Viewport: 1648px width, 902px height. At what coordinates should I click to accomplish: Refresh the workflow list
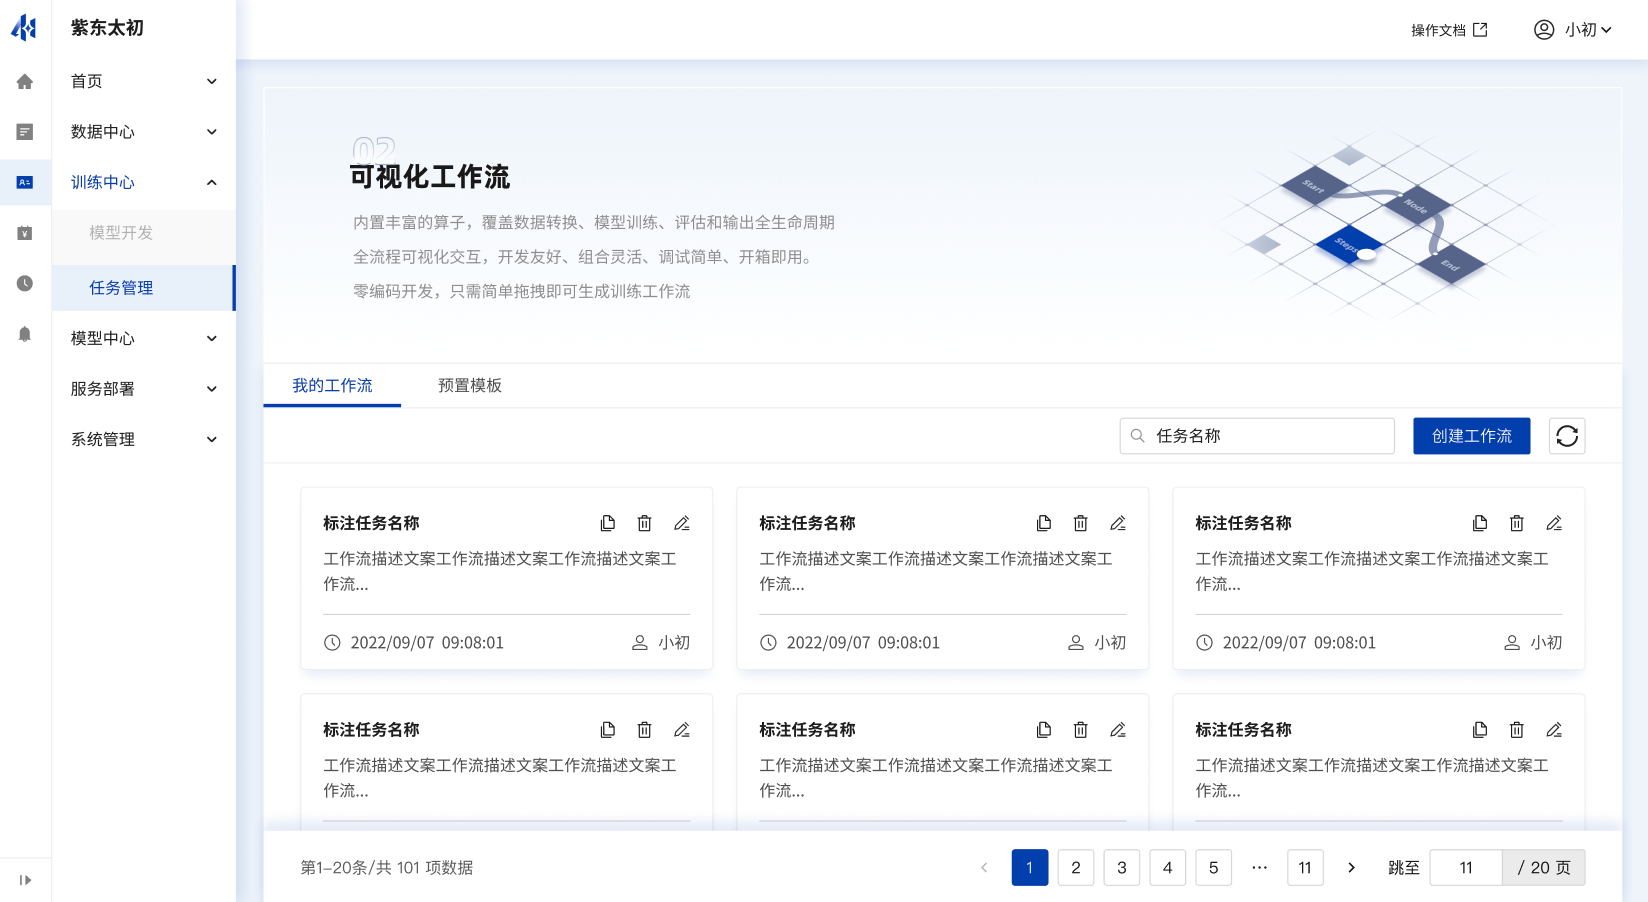(1567, 436)
